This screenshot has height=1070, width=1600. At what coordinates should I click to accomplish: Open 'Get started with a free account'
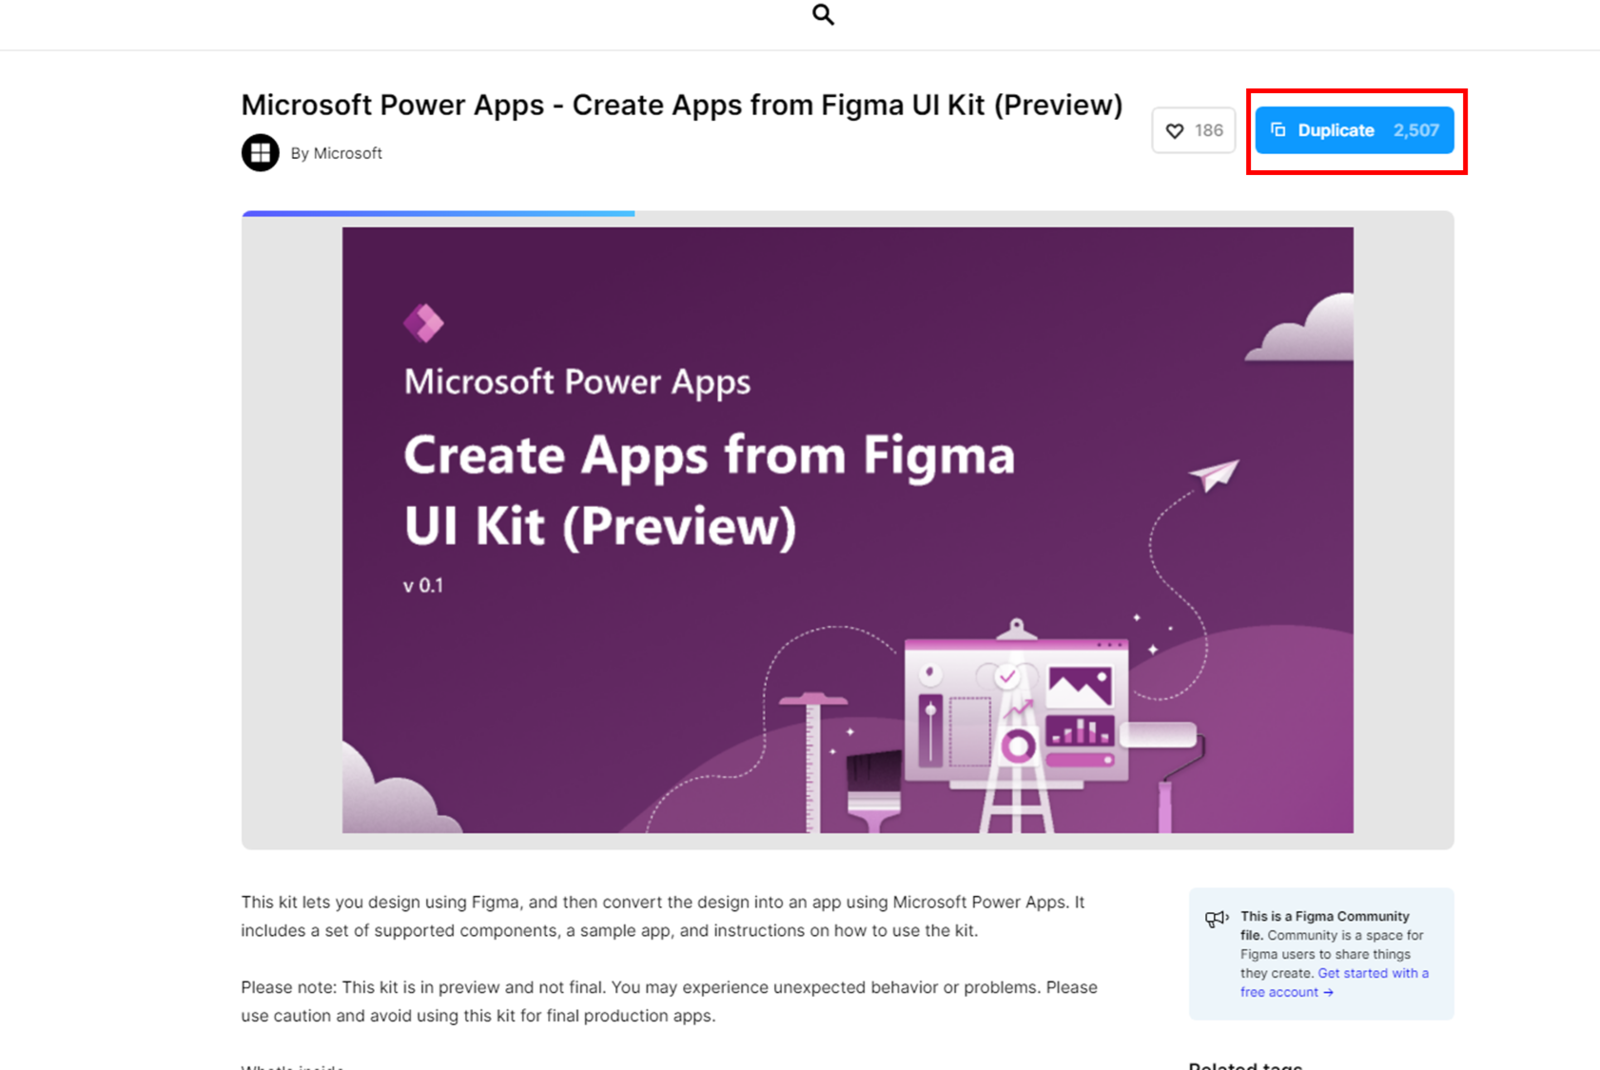[x=1373, y=973]
